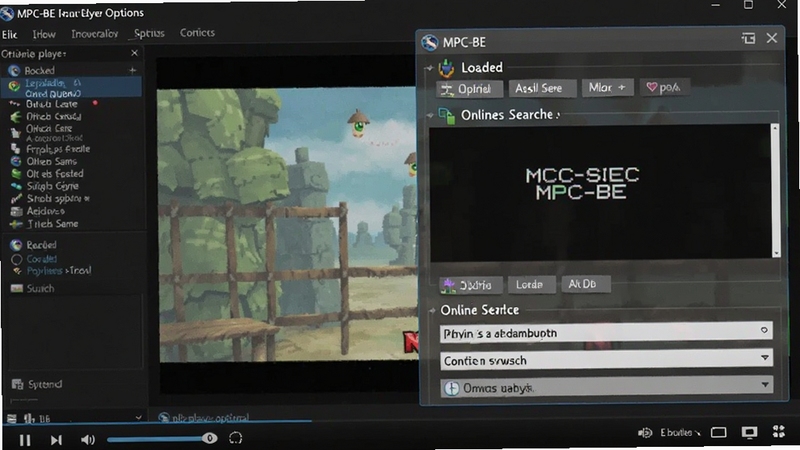Close the side player panel

[x=134, y=53]
